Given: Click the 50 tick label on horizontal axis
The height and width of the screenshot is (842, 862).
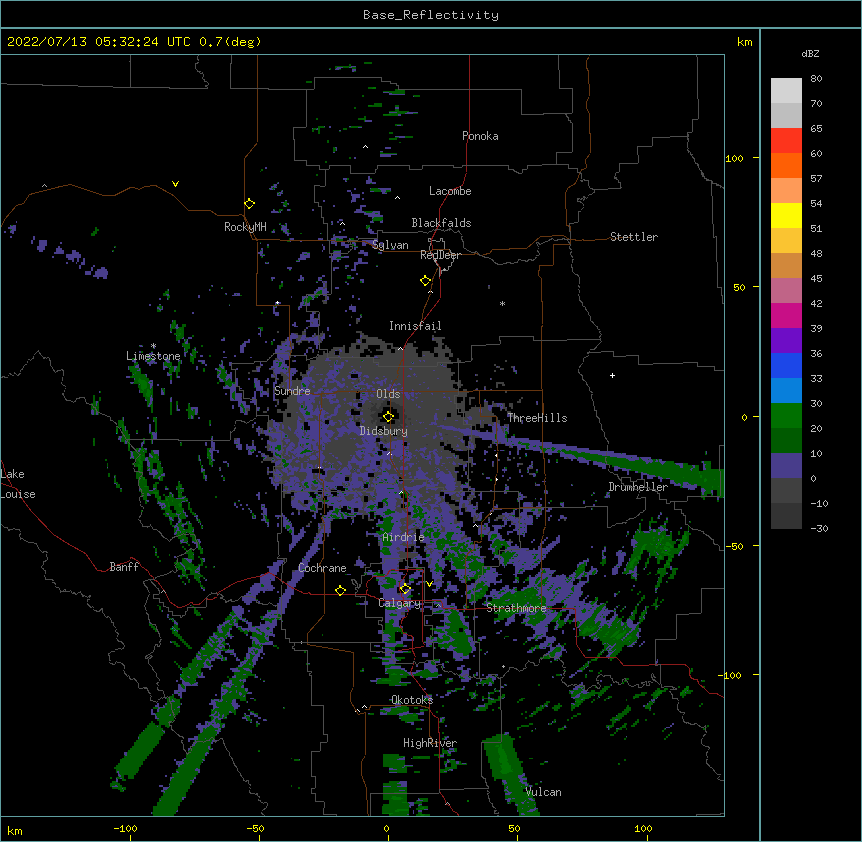Looking at the screenshot, I should click(514, 828).
